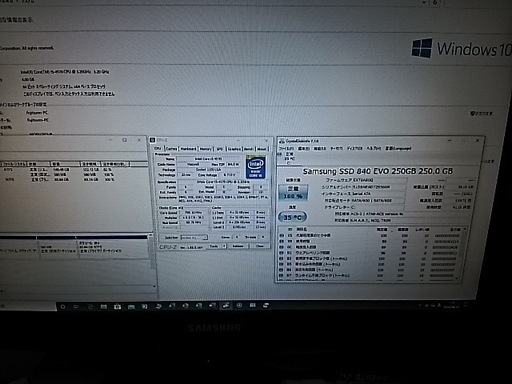Click the ファイルシステム column header in Disk Management
Screen dimensions: 512x384
(x=13, y=164)
